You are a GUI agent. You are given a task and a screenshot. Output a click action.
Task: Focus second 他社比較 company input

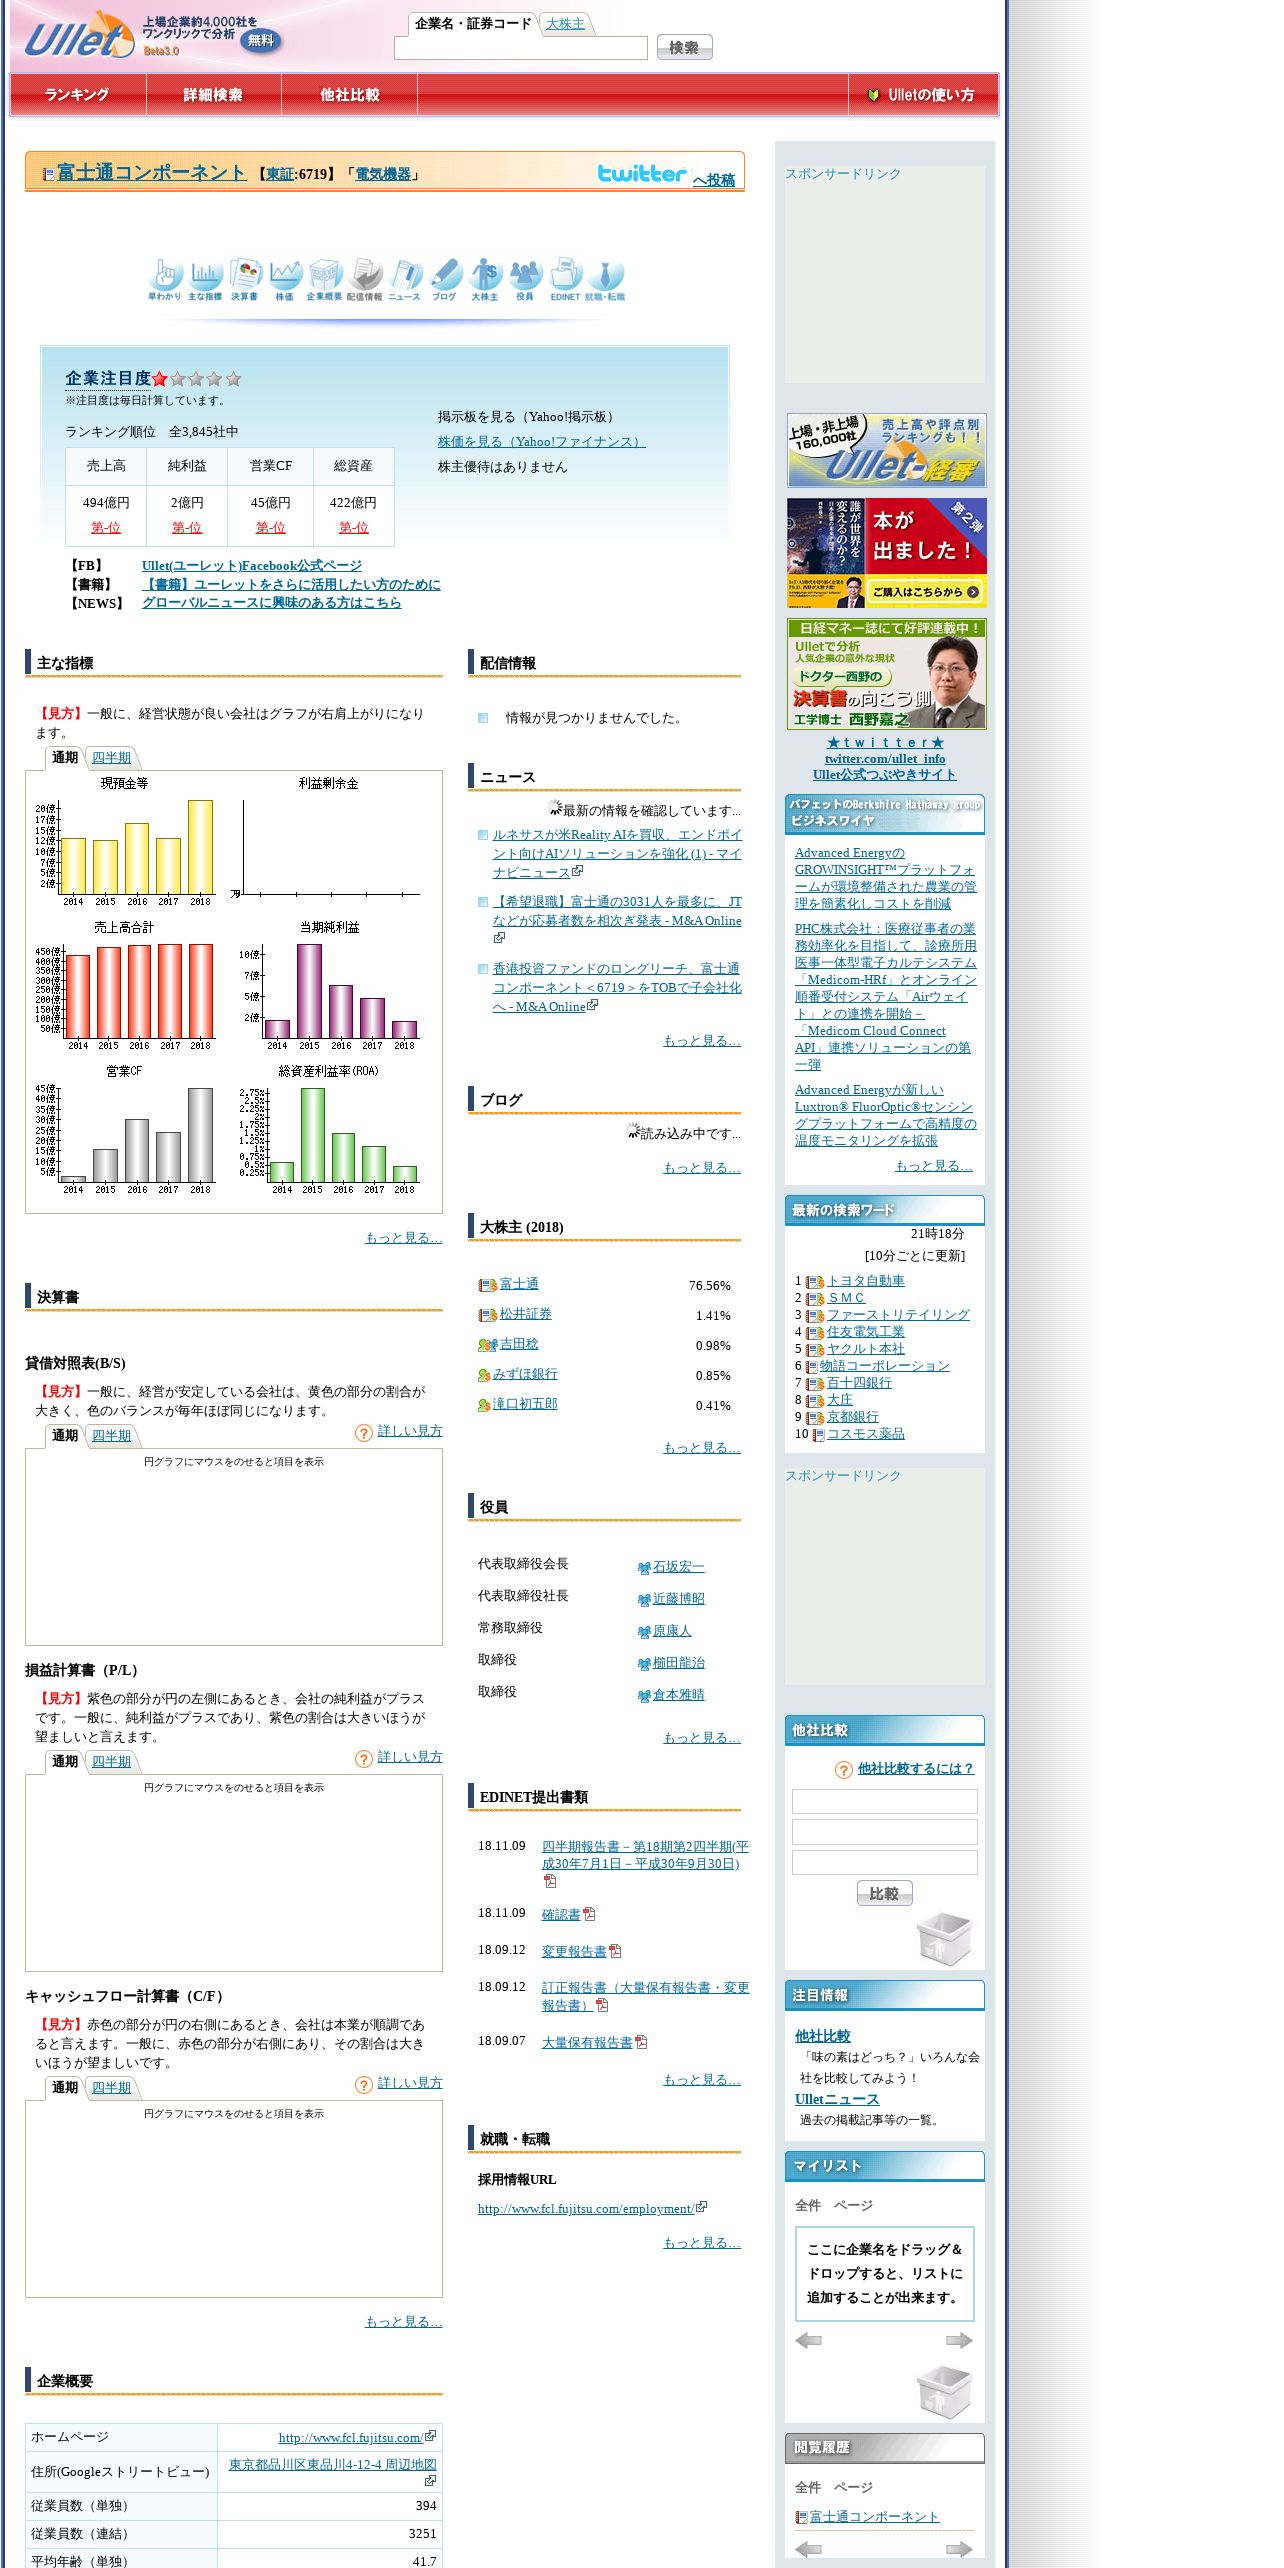884,1832
